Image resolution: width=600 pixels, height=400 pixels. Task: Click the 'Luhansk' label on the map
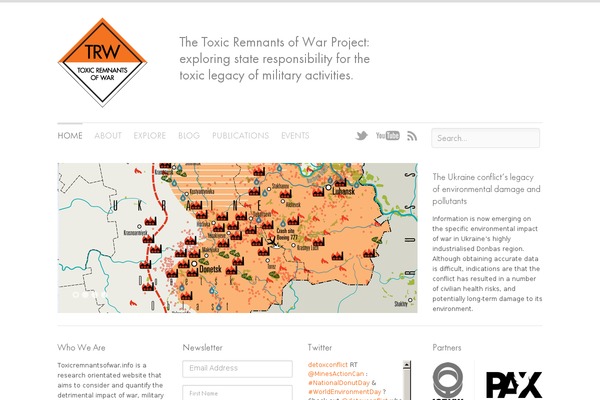(343, 191)
